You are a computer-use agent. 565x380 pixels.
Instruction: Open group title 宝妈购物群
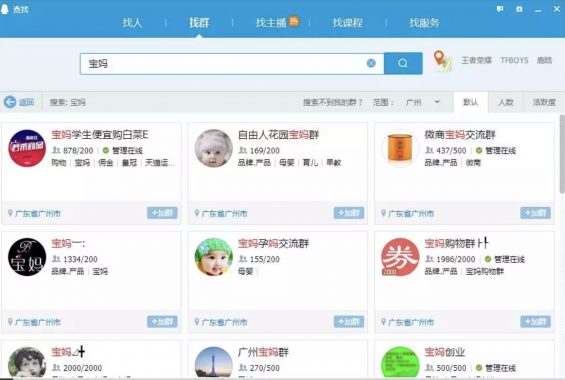(x=457, y=243)
